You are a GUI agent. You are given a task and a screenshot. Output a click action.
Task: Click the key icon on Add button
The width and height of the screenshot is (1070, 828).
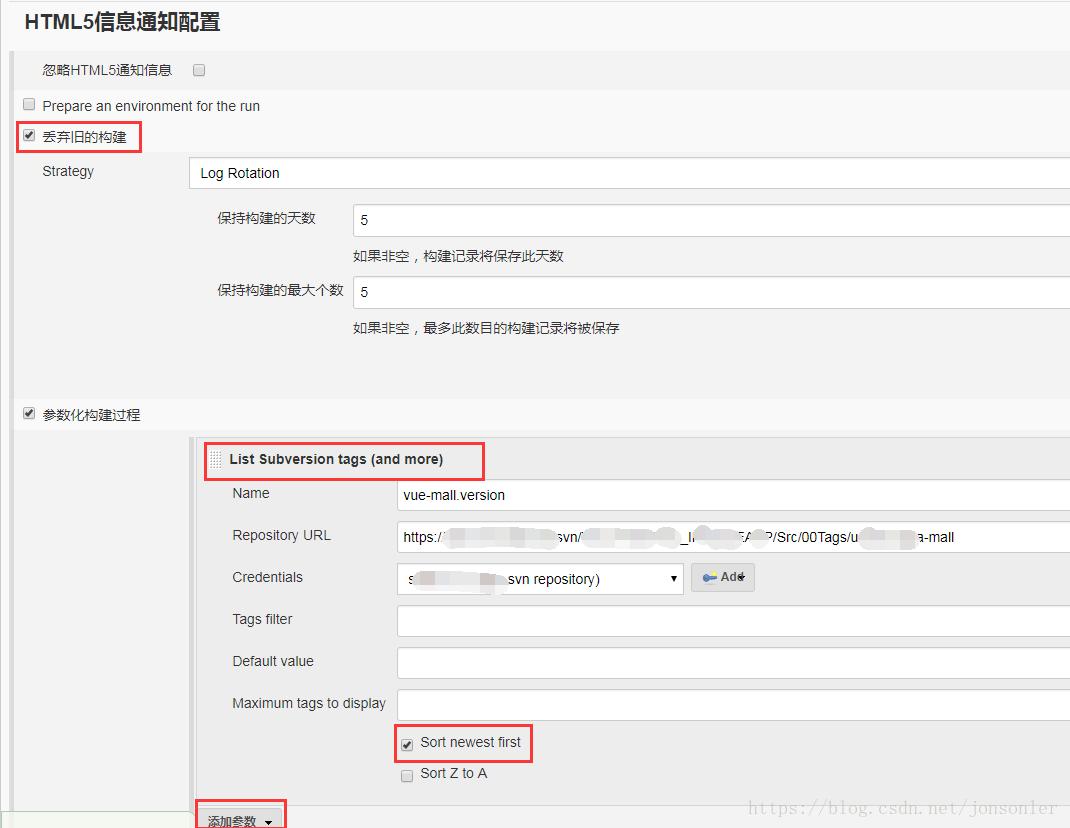709,578
